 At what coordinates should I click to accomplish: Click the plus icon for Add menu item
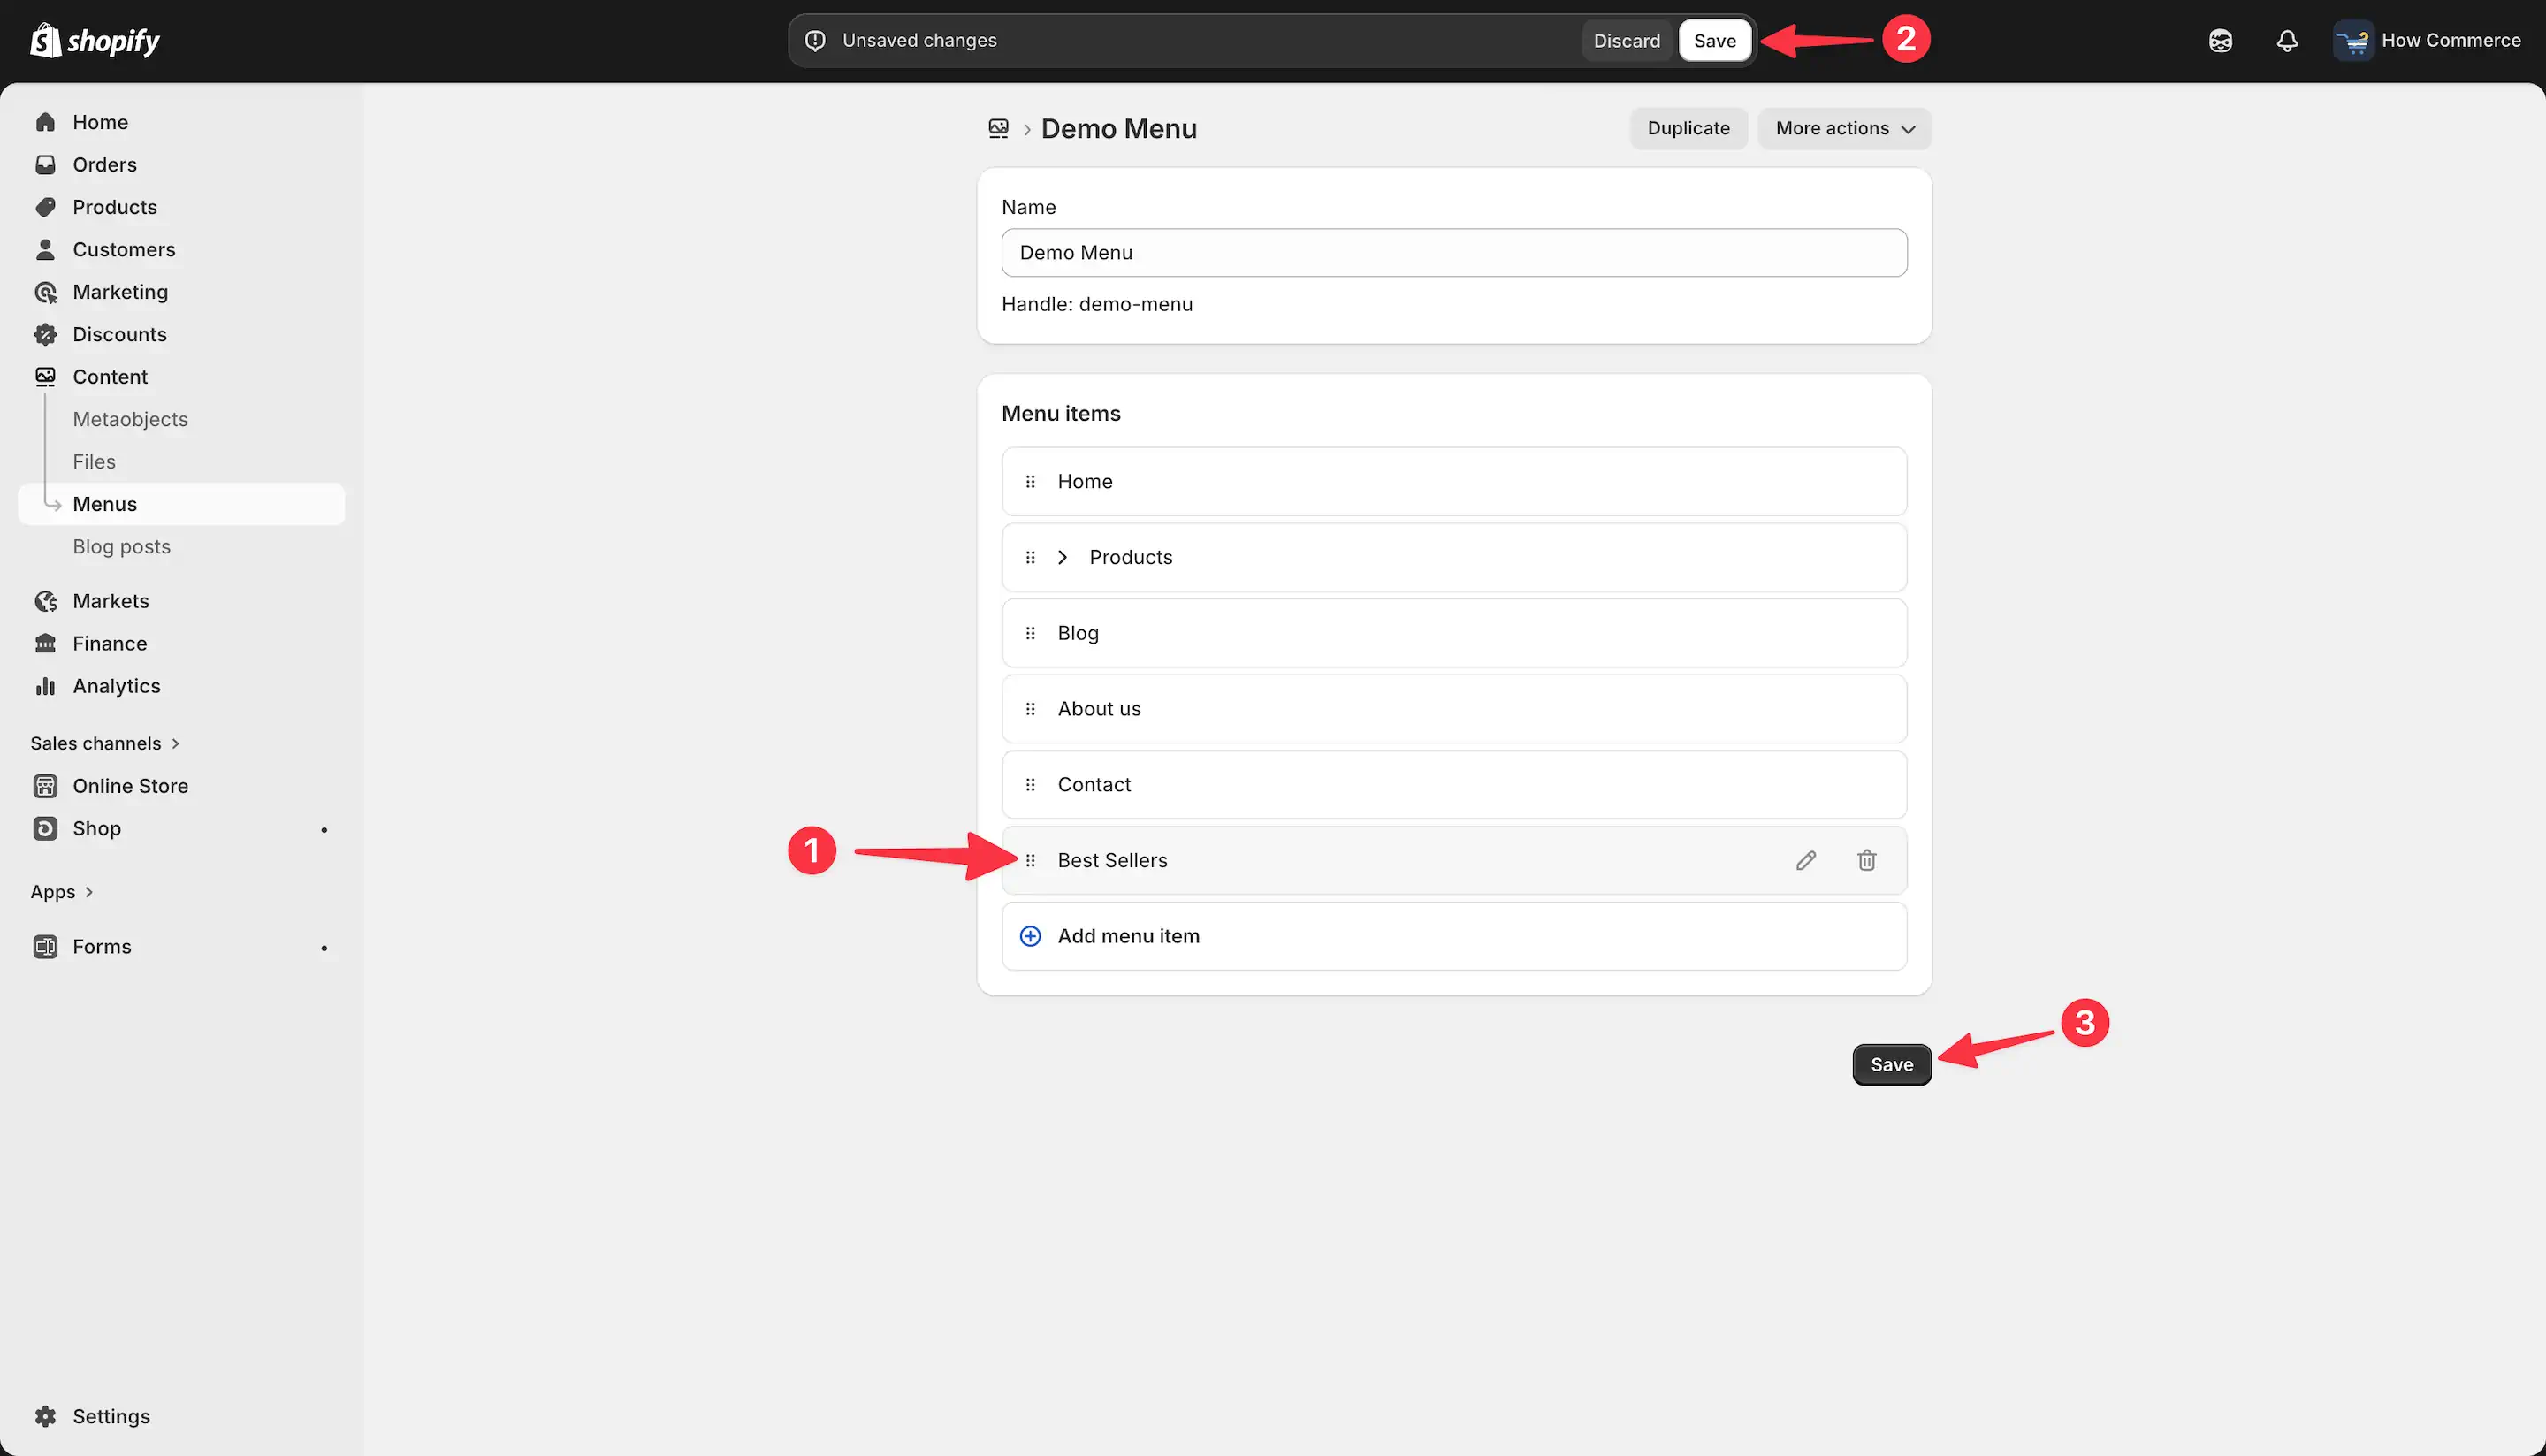(x=1030, y=936)
